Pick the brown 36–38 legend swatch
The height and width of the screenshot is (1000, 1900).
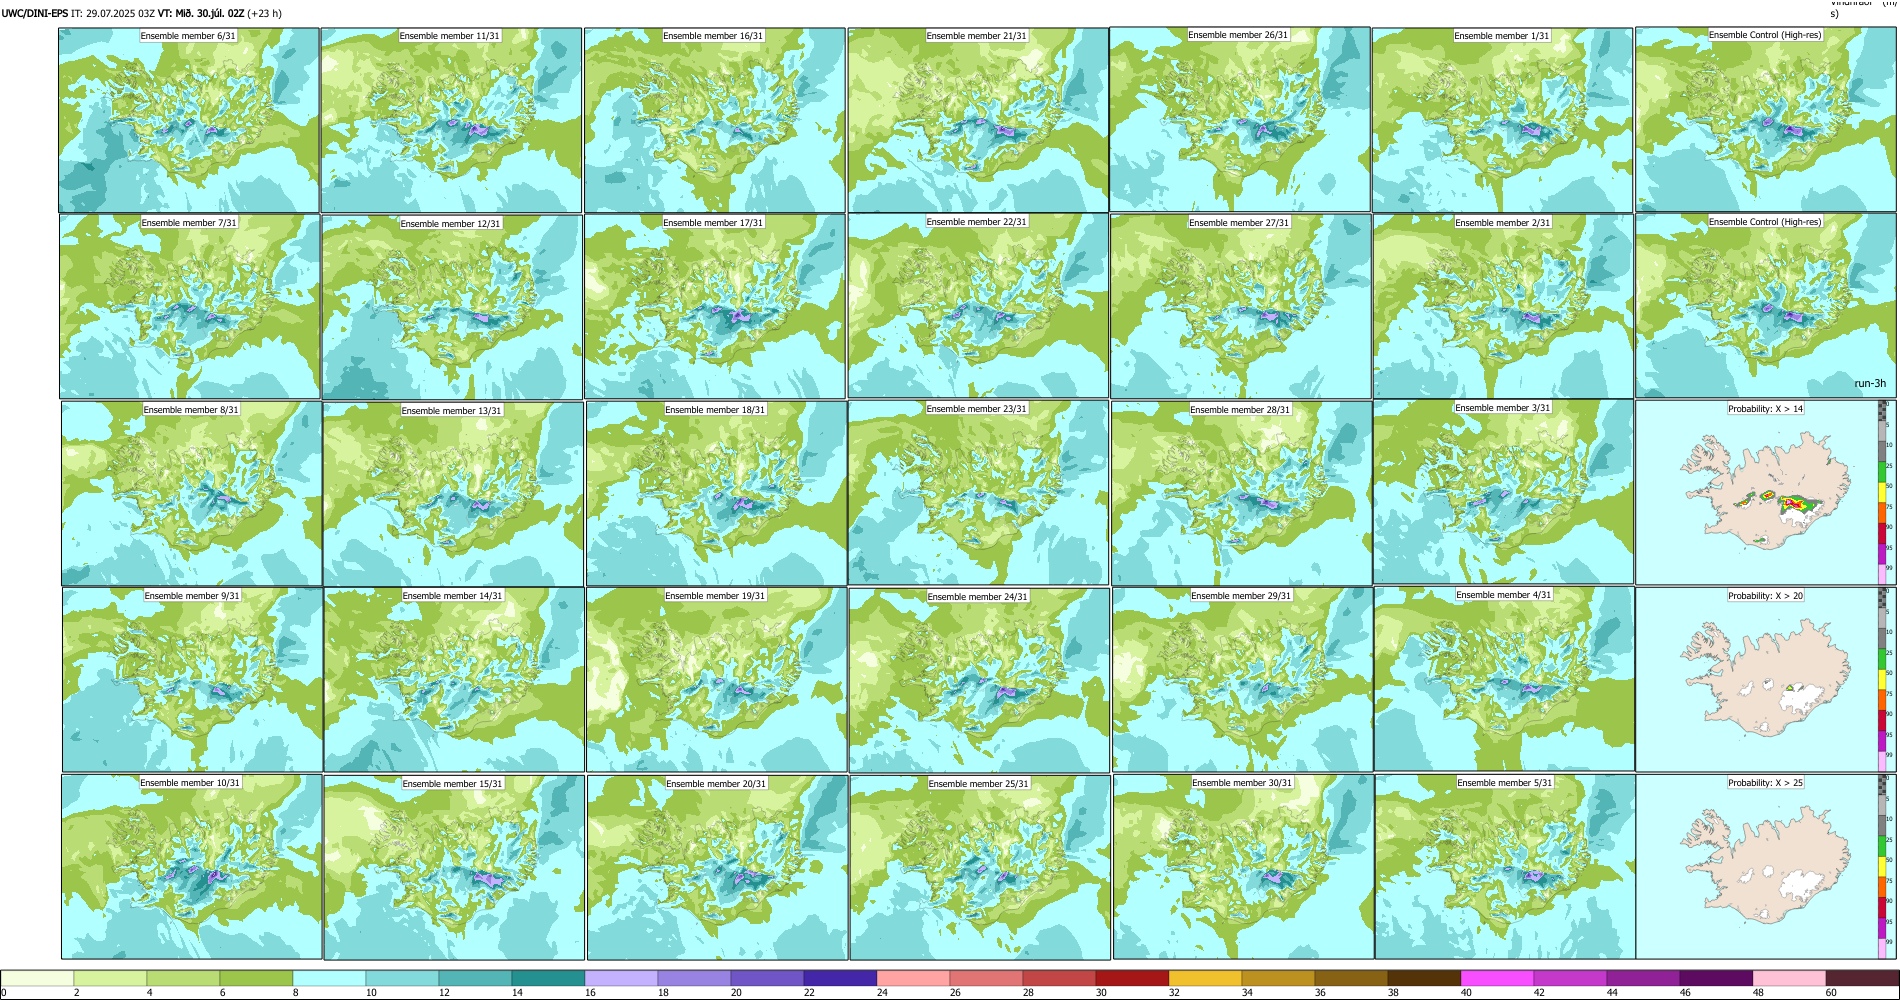coord(1351,978)
